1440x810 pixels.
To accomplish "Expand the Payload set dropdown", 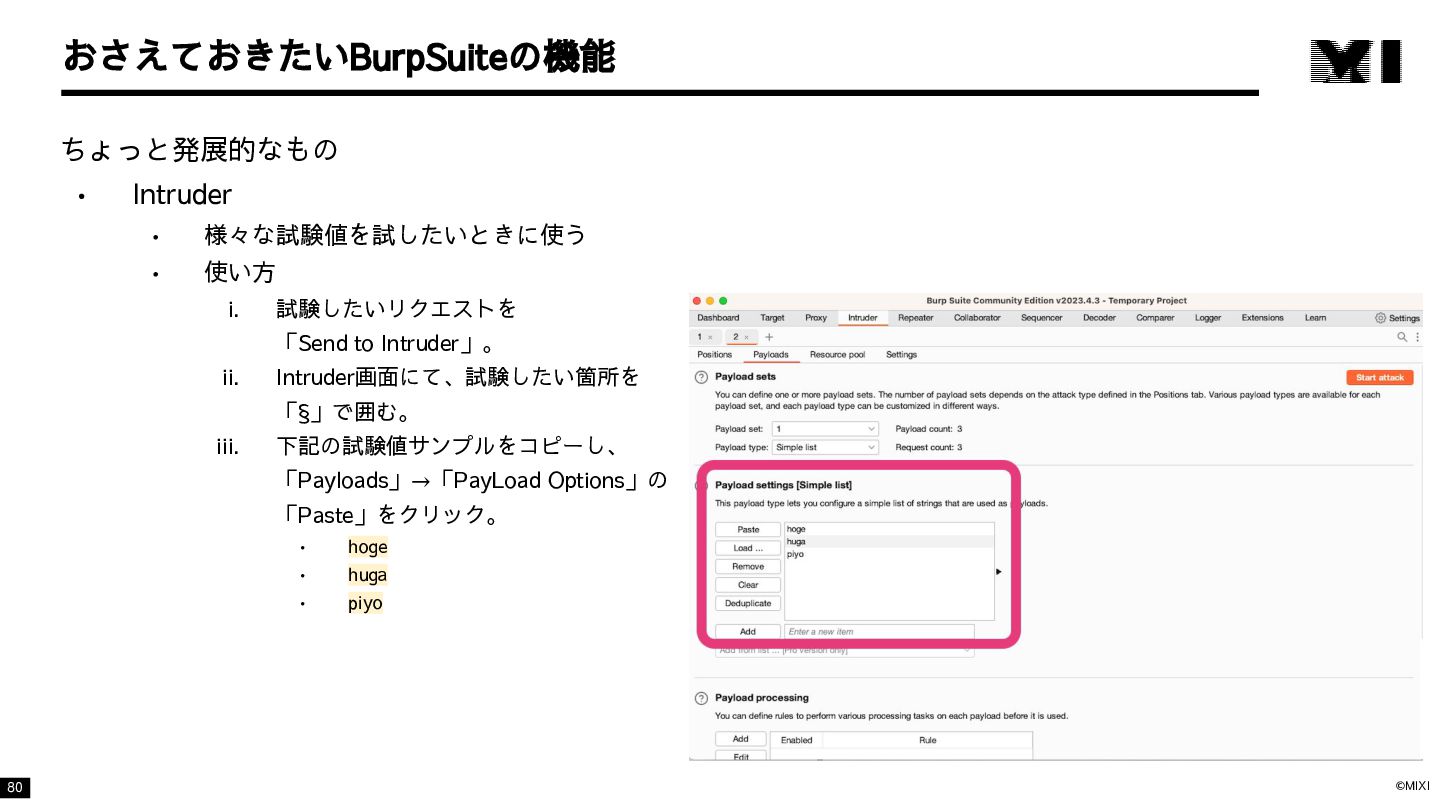I will 826,429.
